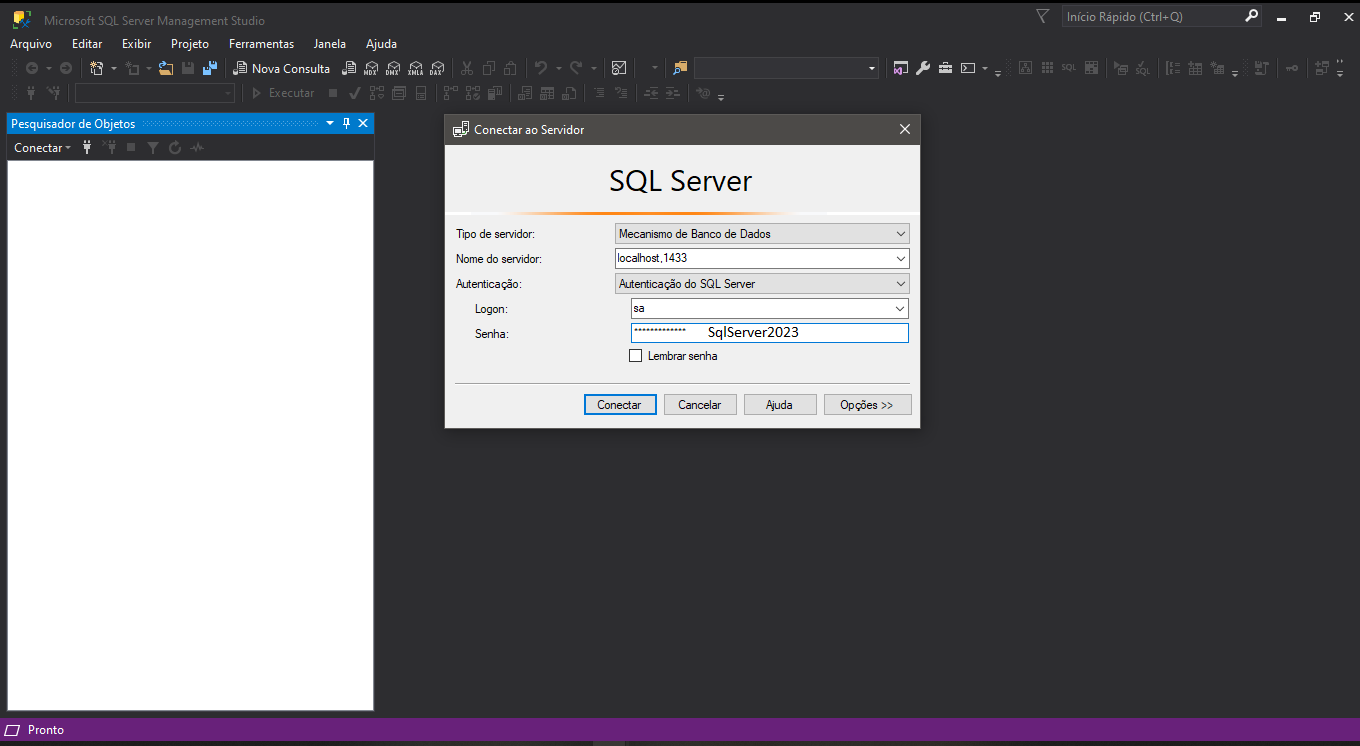Expand the Nome do servidor dropdown arrow
Screen dimensions: 1360x746
click(900, 259)
